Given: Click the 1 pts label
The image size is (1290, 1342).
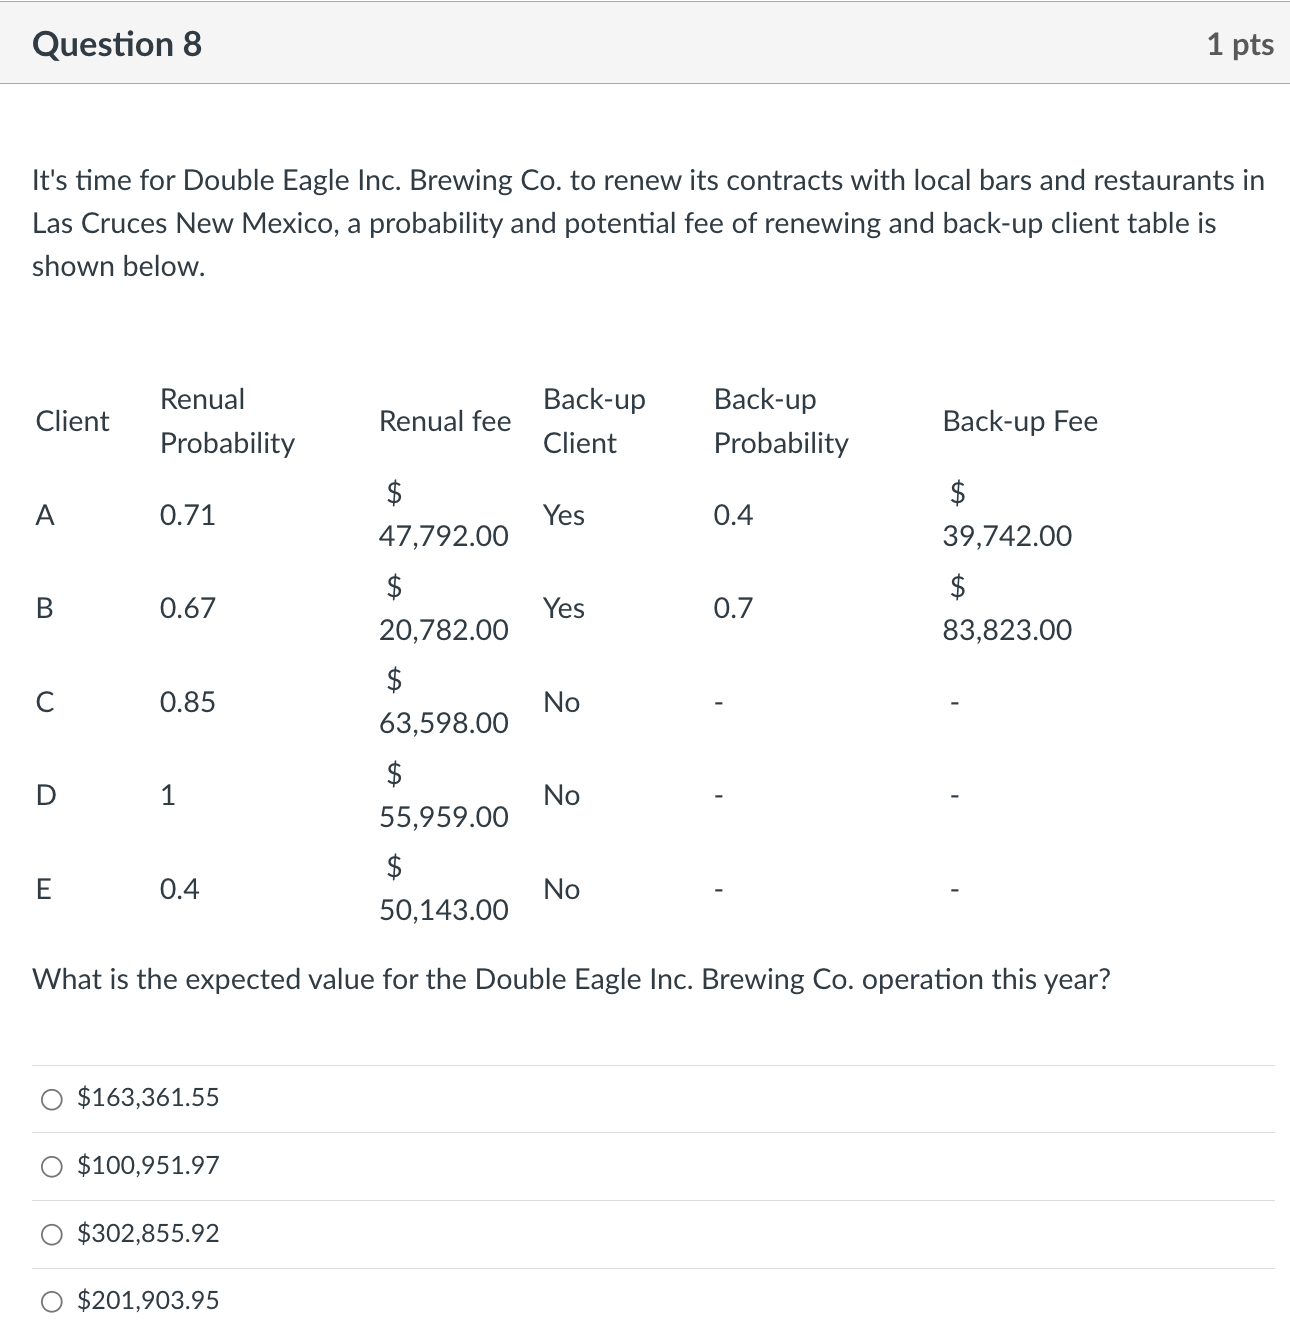Looking at the screenshot, I should (1240, 43).
